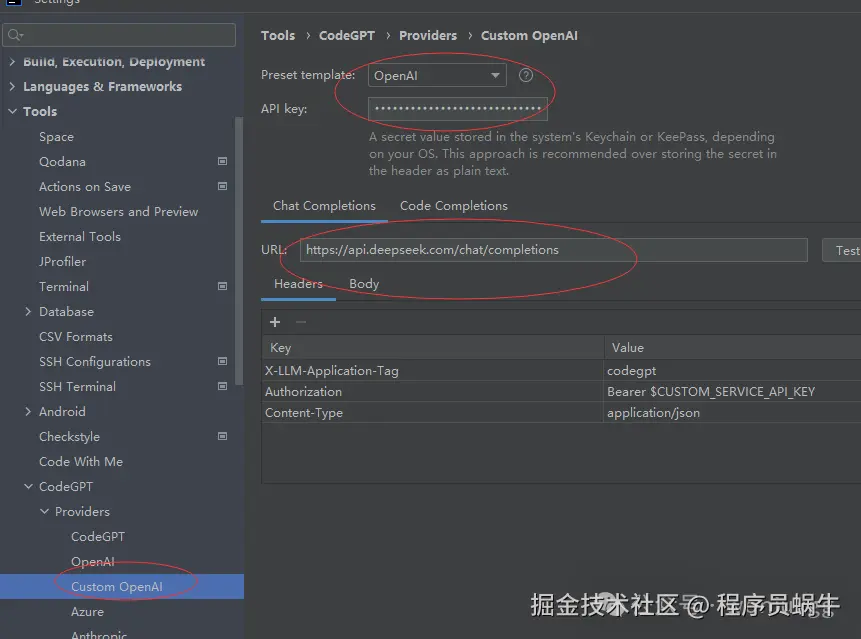Screen dimensions: 861x639
Task: Click the application/json value cell
Action: tap(733, 412)
